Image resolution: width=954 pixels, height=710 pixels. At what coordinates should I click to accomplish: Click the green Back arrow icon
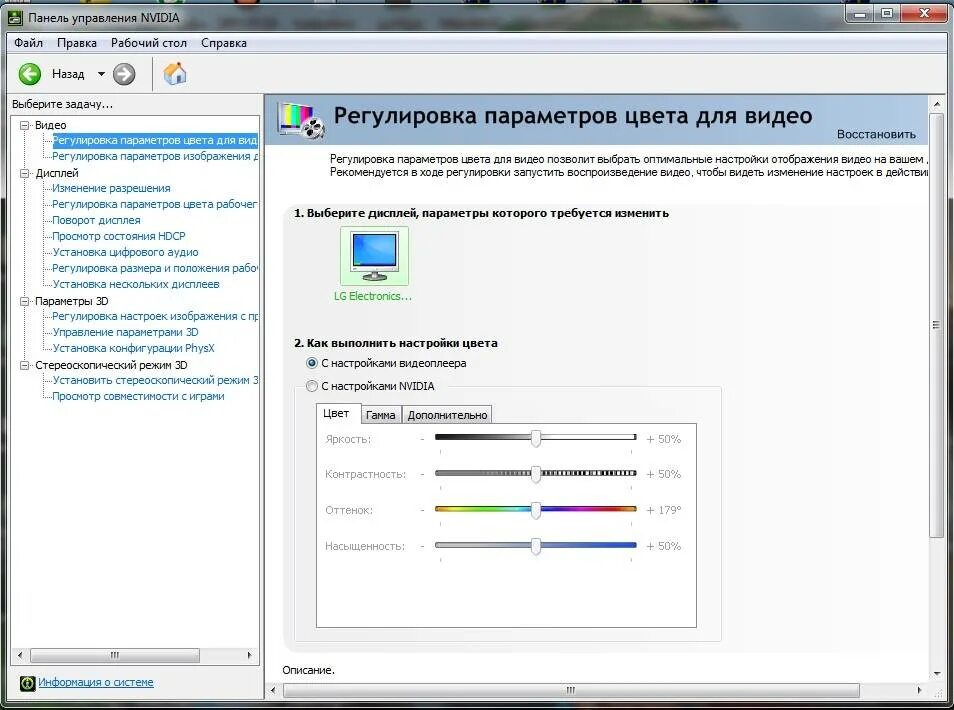[x=29, y=74]
